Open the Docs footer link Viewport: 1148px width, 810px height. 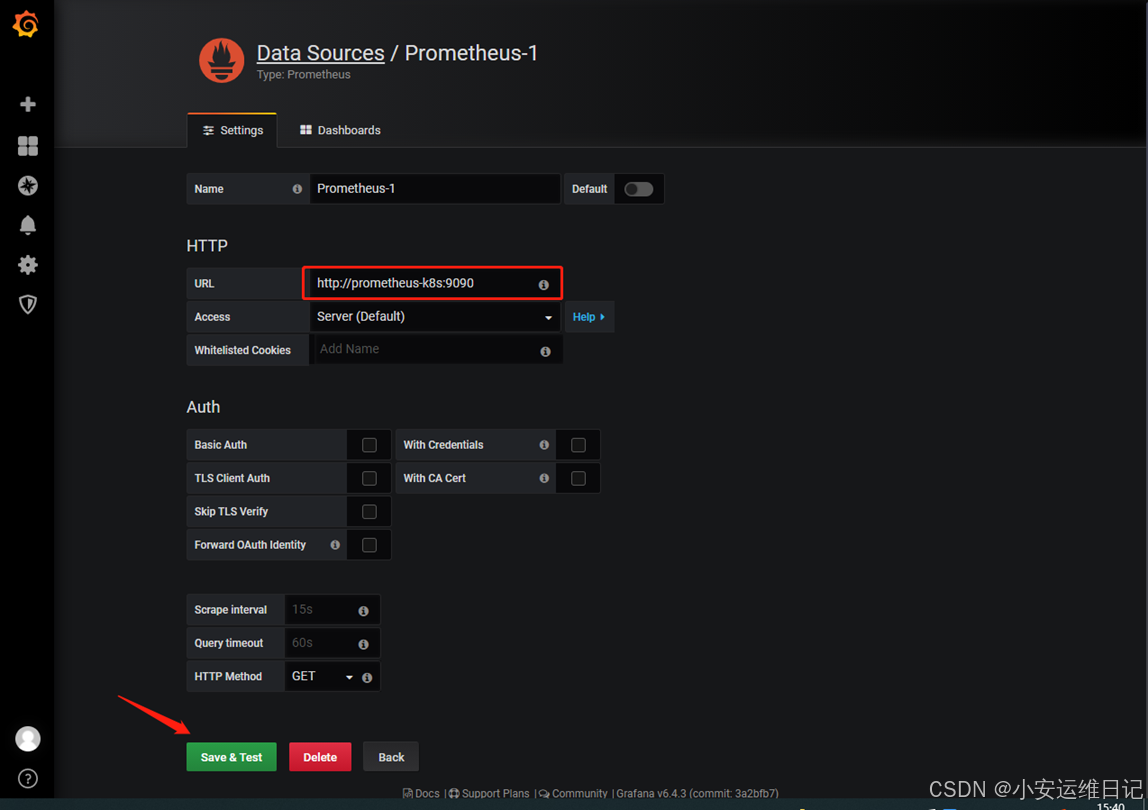click(422, 793)
